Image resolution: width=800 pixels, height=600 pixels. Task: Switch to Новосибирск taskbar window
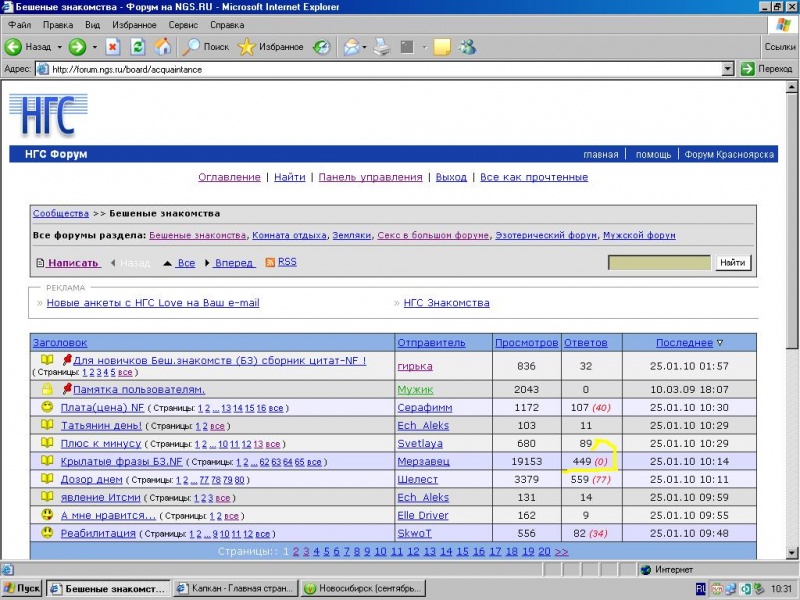pyautogui.click(x=364, y=588)
